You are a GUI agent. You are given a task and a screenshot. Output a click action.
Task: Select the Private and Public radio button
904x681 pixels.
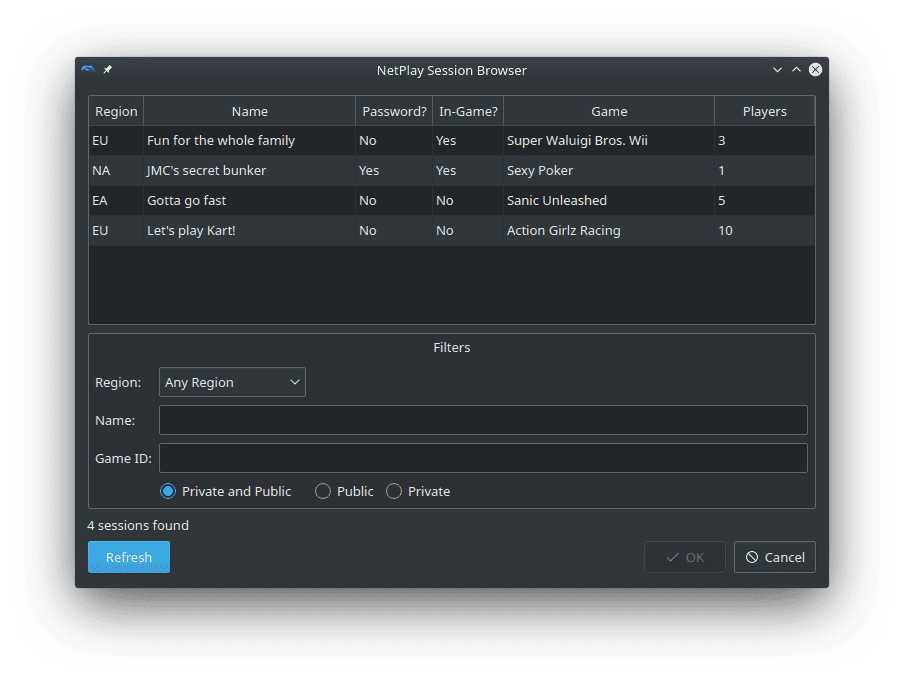coord(168,491)
